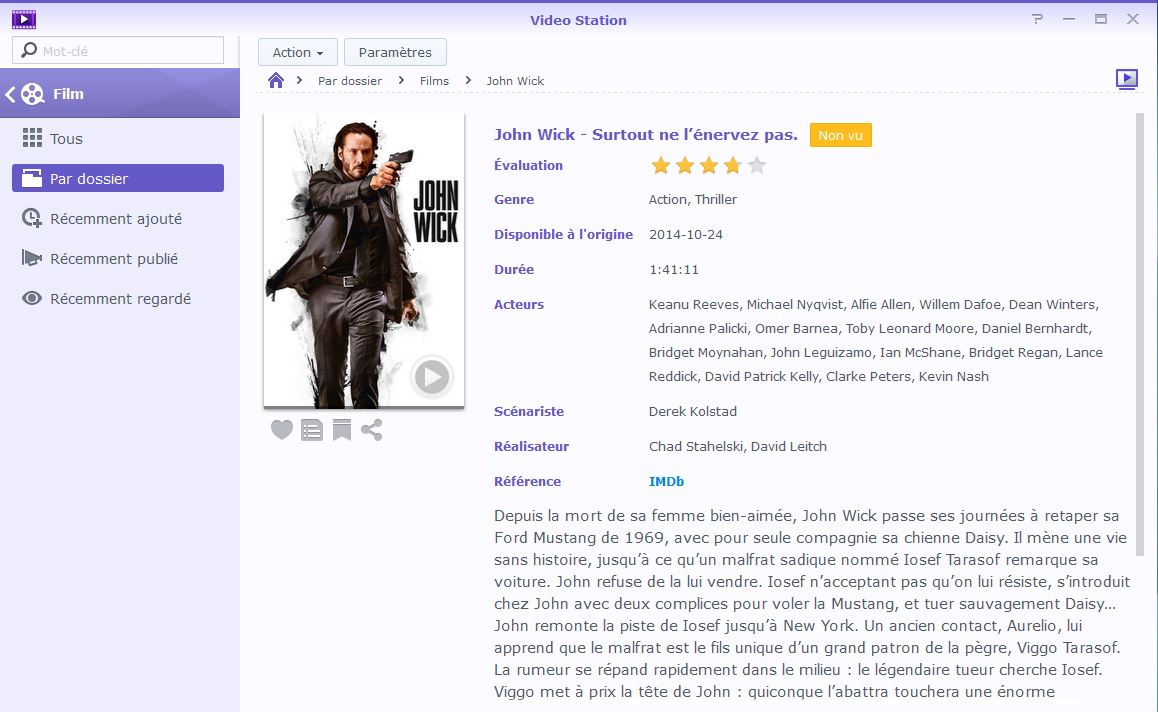Viewport: 1158px width, 712px height.
Task: Collapse Film library with back chevron
Action: 10,94
